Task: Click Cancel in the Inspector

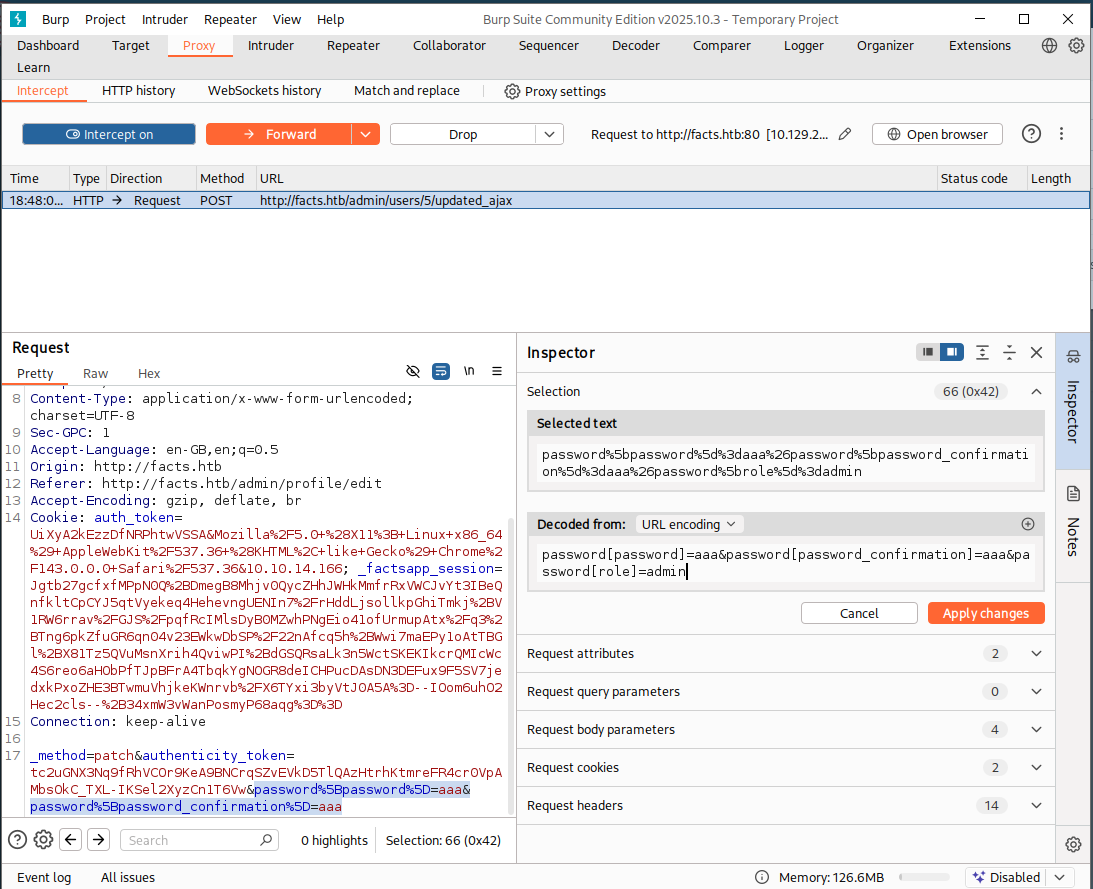Action: pos(859,614)
